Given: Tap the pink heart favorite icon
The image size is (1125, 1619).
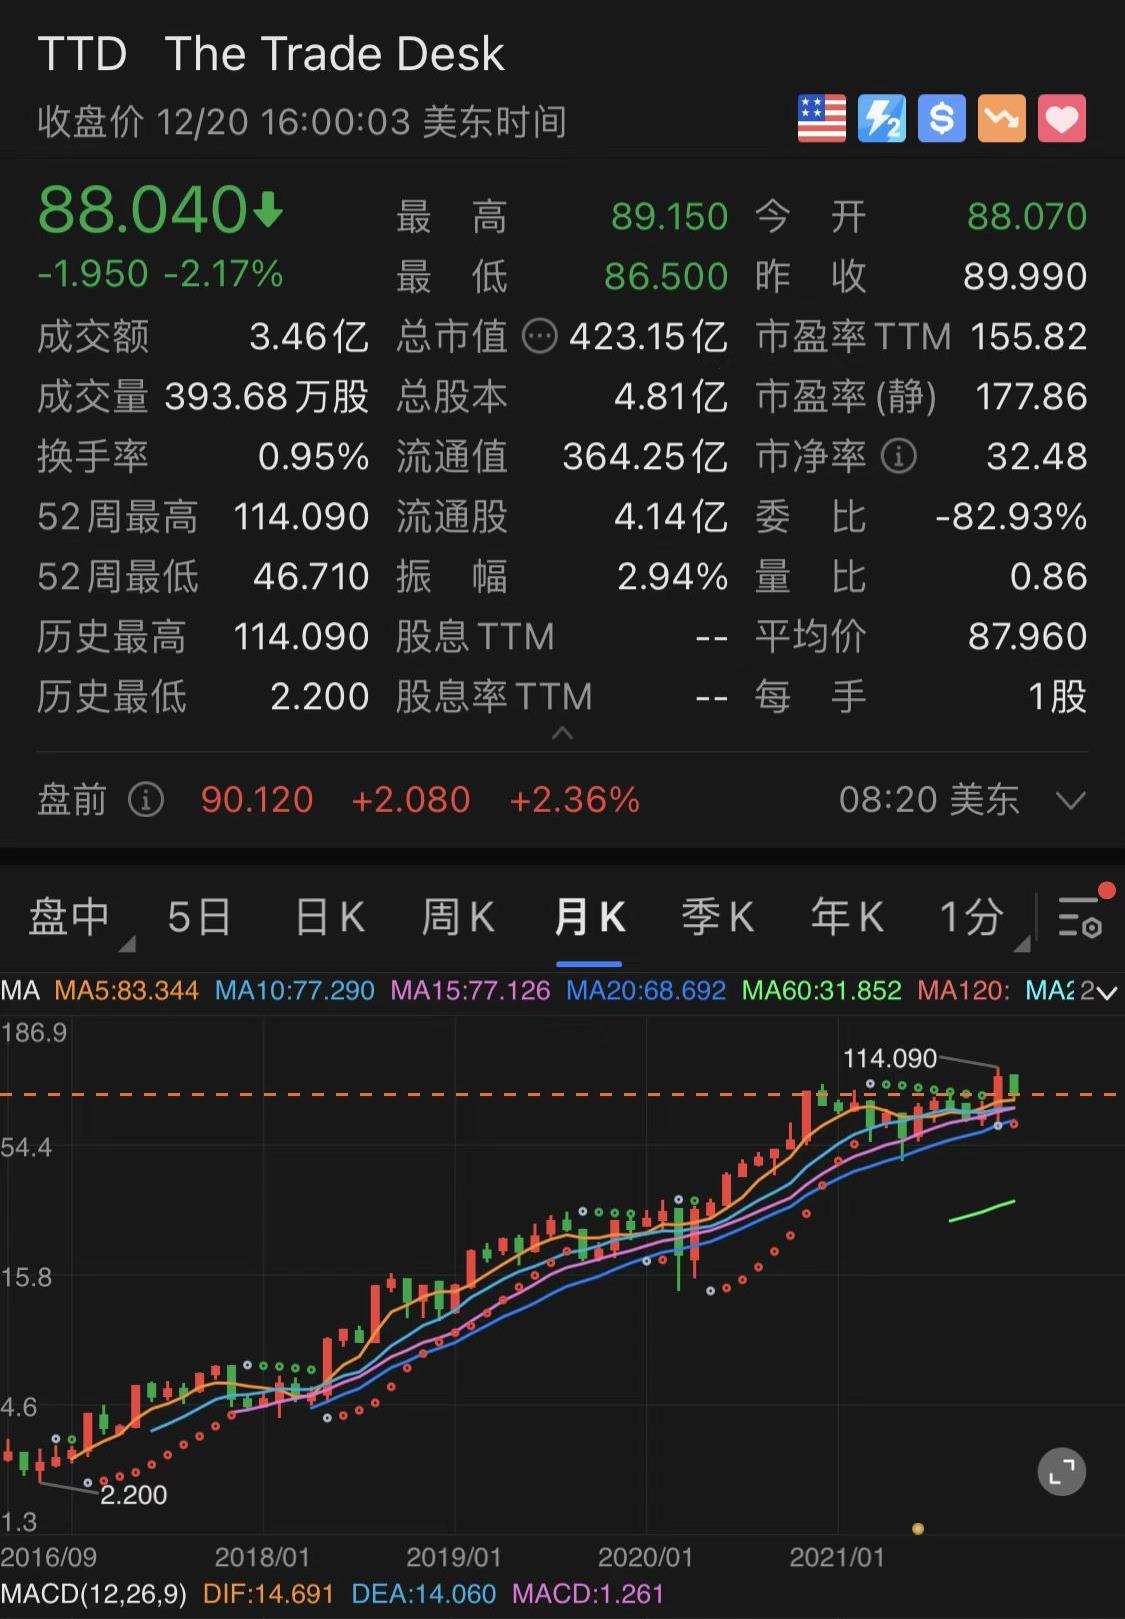Looking at the screenshot, I should click(1062, 119).
